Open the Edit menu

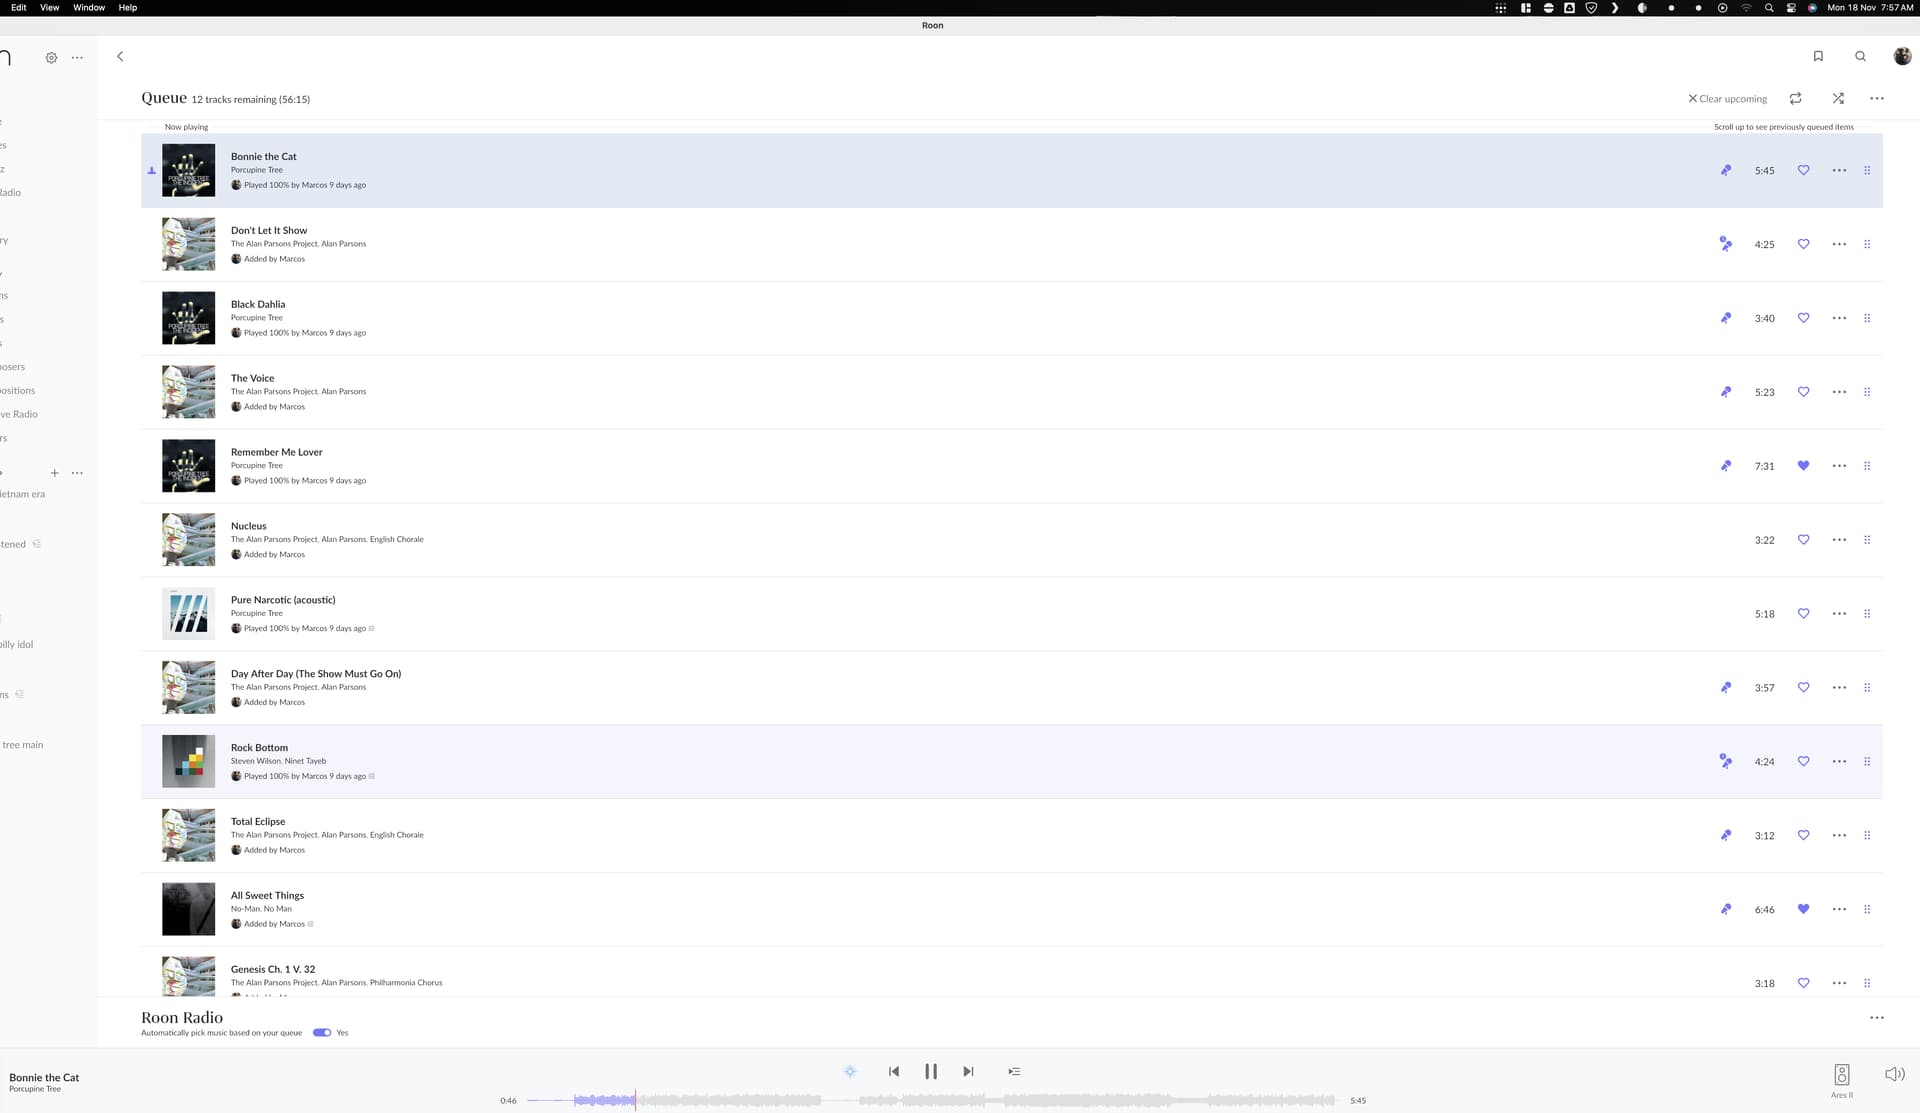(x=19, y=7)
